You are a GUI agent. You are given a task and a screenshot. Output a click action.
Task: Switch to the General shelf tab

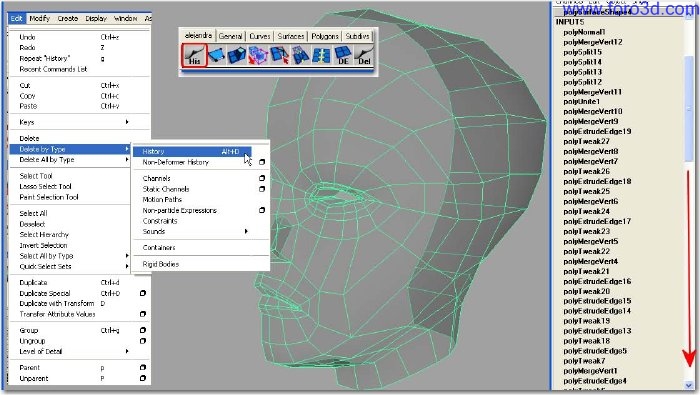[x=230, y=36]
